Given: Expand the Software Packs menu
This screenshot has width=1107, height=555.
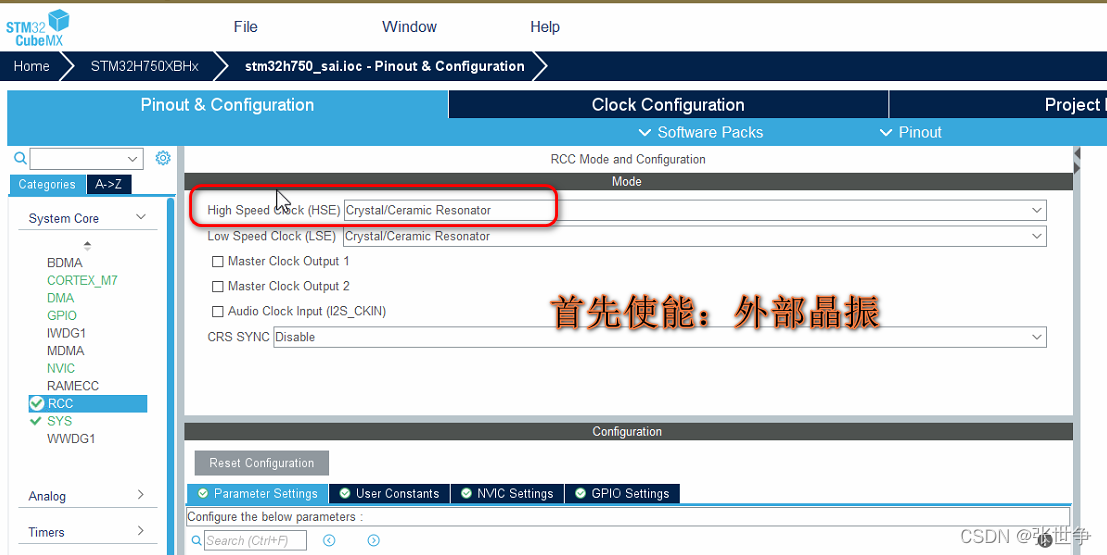Looking at the screenshot, I should pos(700,132).
